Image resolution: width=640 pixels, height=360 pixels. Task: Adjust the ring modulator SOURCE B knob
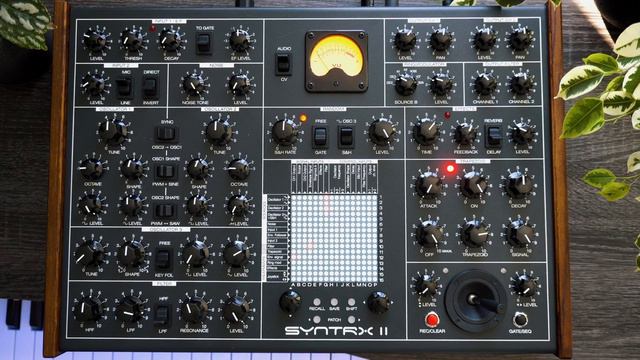click(x=406, y=85)
